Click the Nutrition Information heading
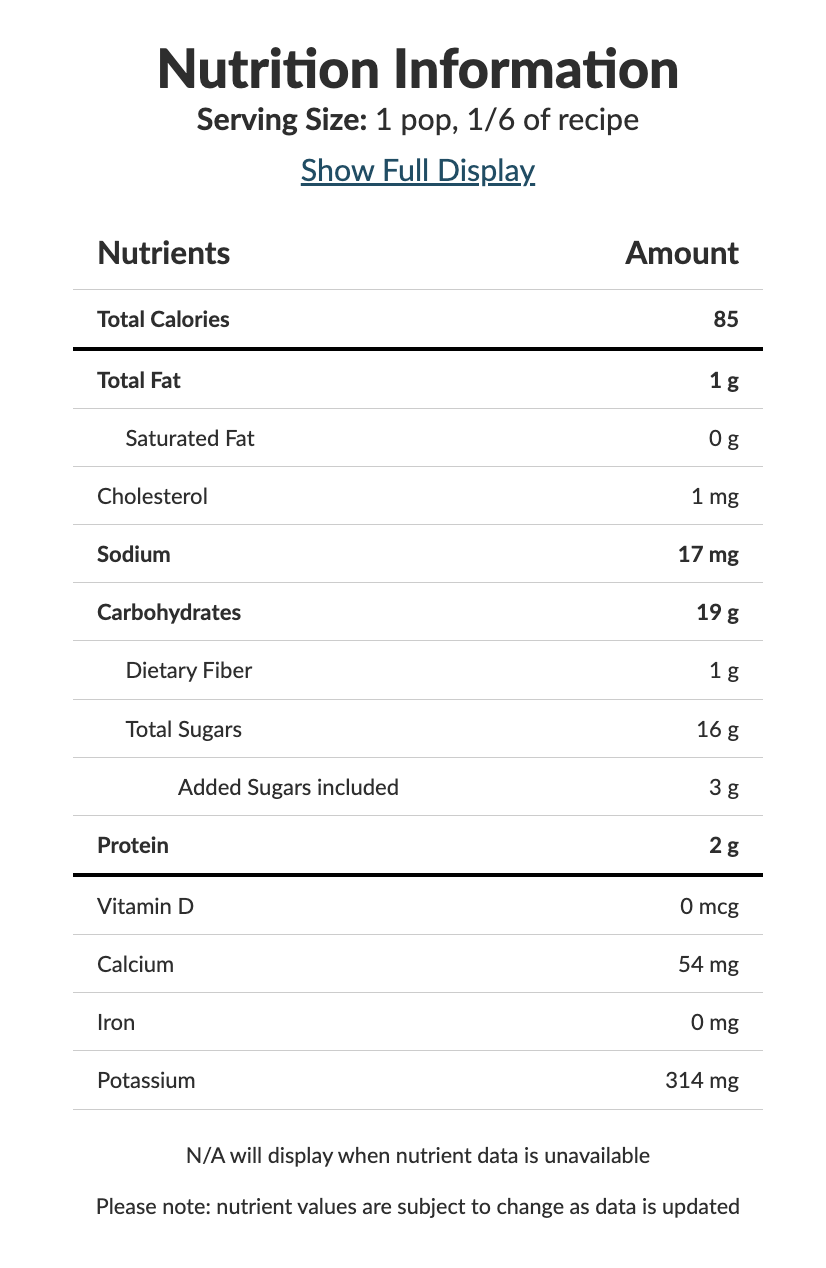The height and width of the screenshot is (1268, 826). click(418, 68)
